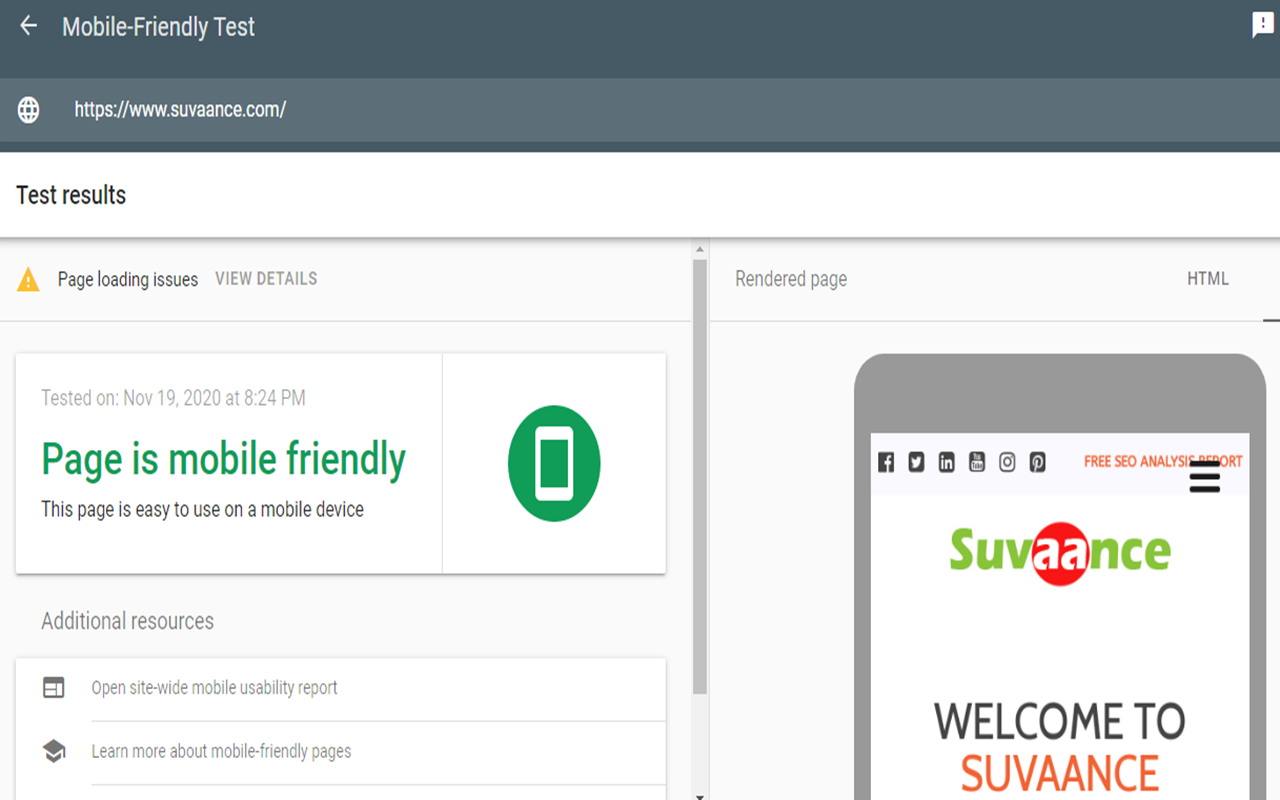
Task: Click FREE SEO ANALYSIS REPORT link
Action: coord(1163,462)
